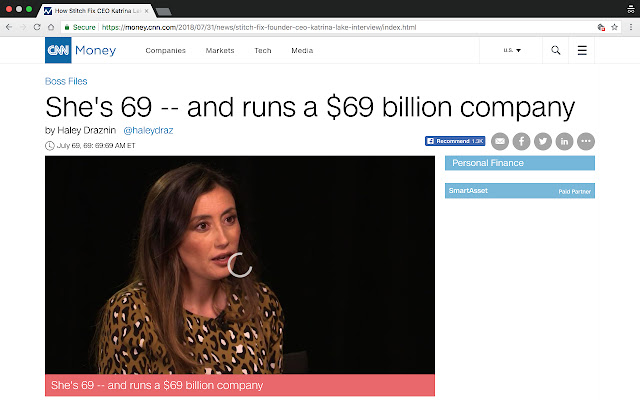Open the hamburger menu icon
This screenshot has height=400, width=640.
click(x=582, y=50)
